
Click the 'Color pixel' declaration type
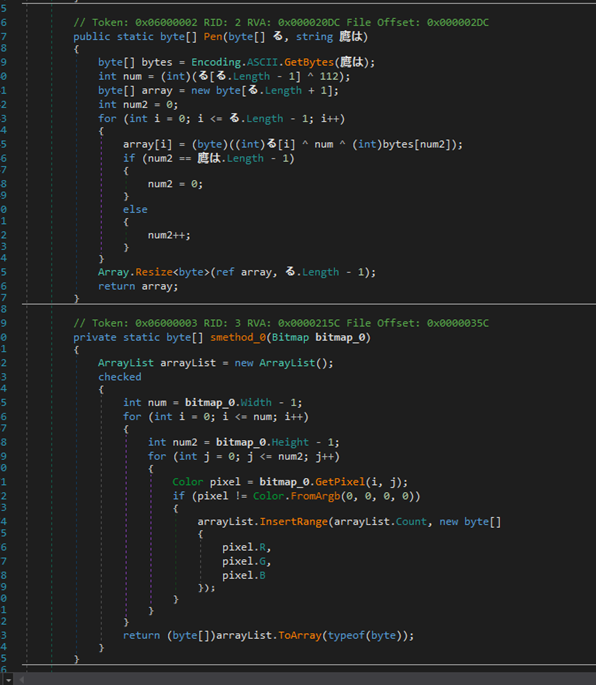[188, 482]
